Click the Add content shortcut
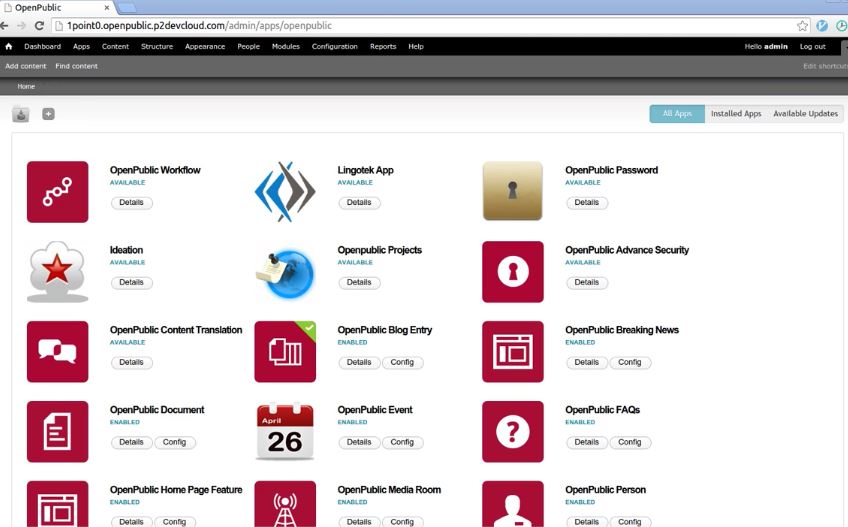 click(x=25, y=66)
